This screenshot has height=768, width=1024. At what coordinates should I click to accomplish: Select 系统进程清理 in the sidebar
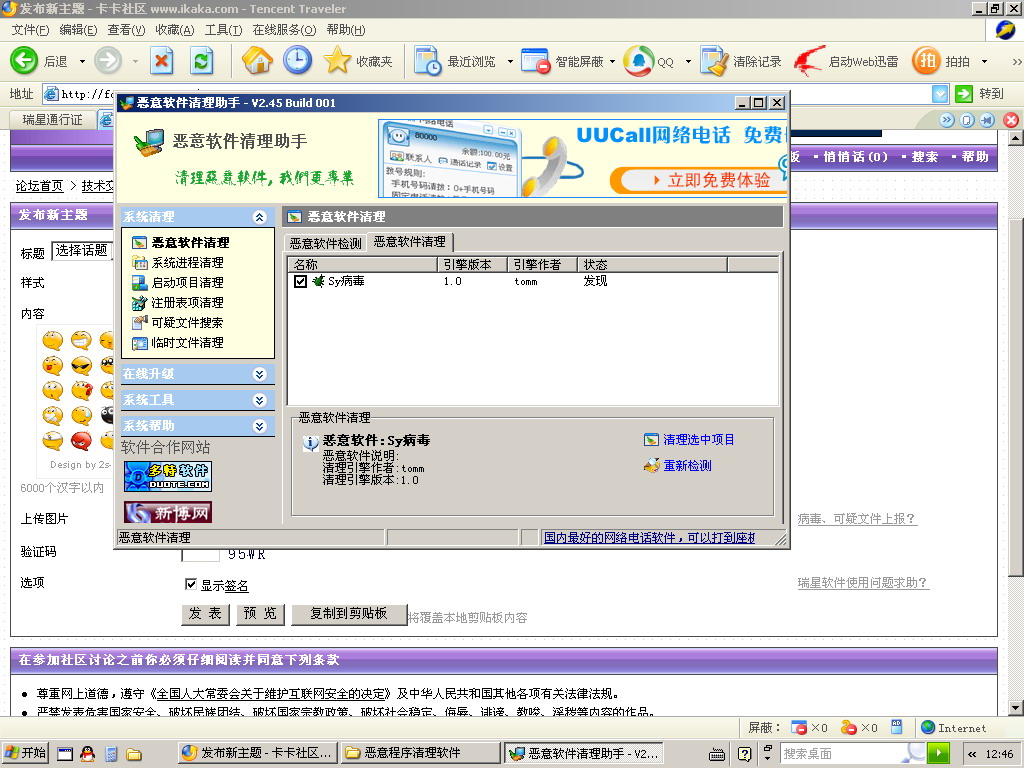click(x=187, y=263)
